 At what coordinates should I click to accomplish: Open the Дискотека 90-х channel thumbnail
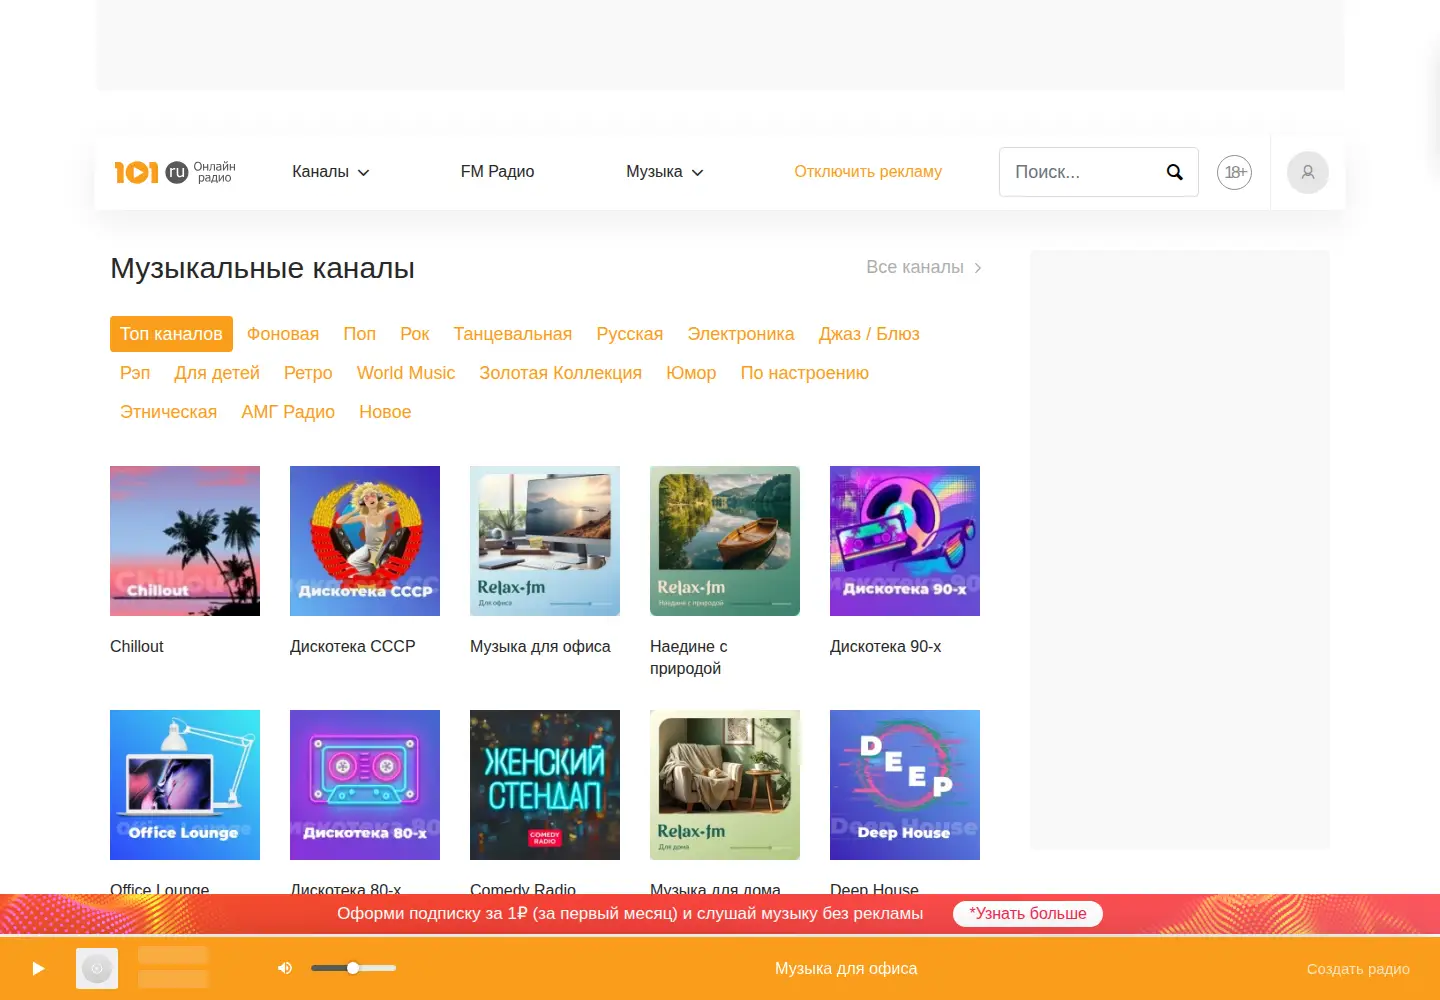(905, 541)
